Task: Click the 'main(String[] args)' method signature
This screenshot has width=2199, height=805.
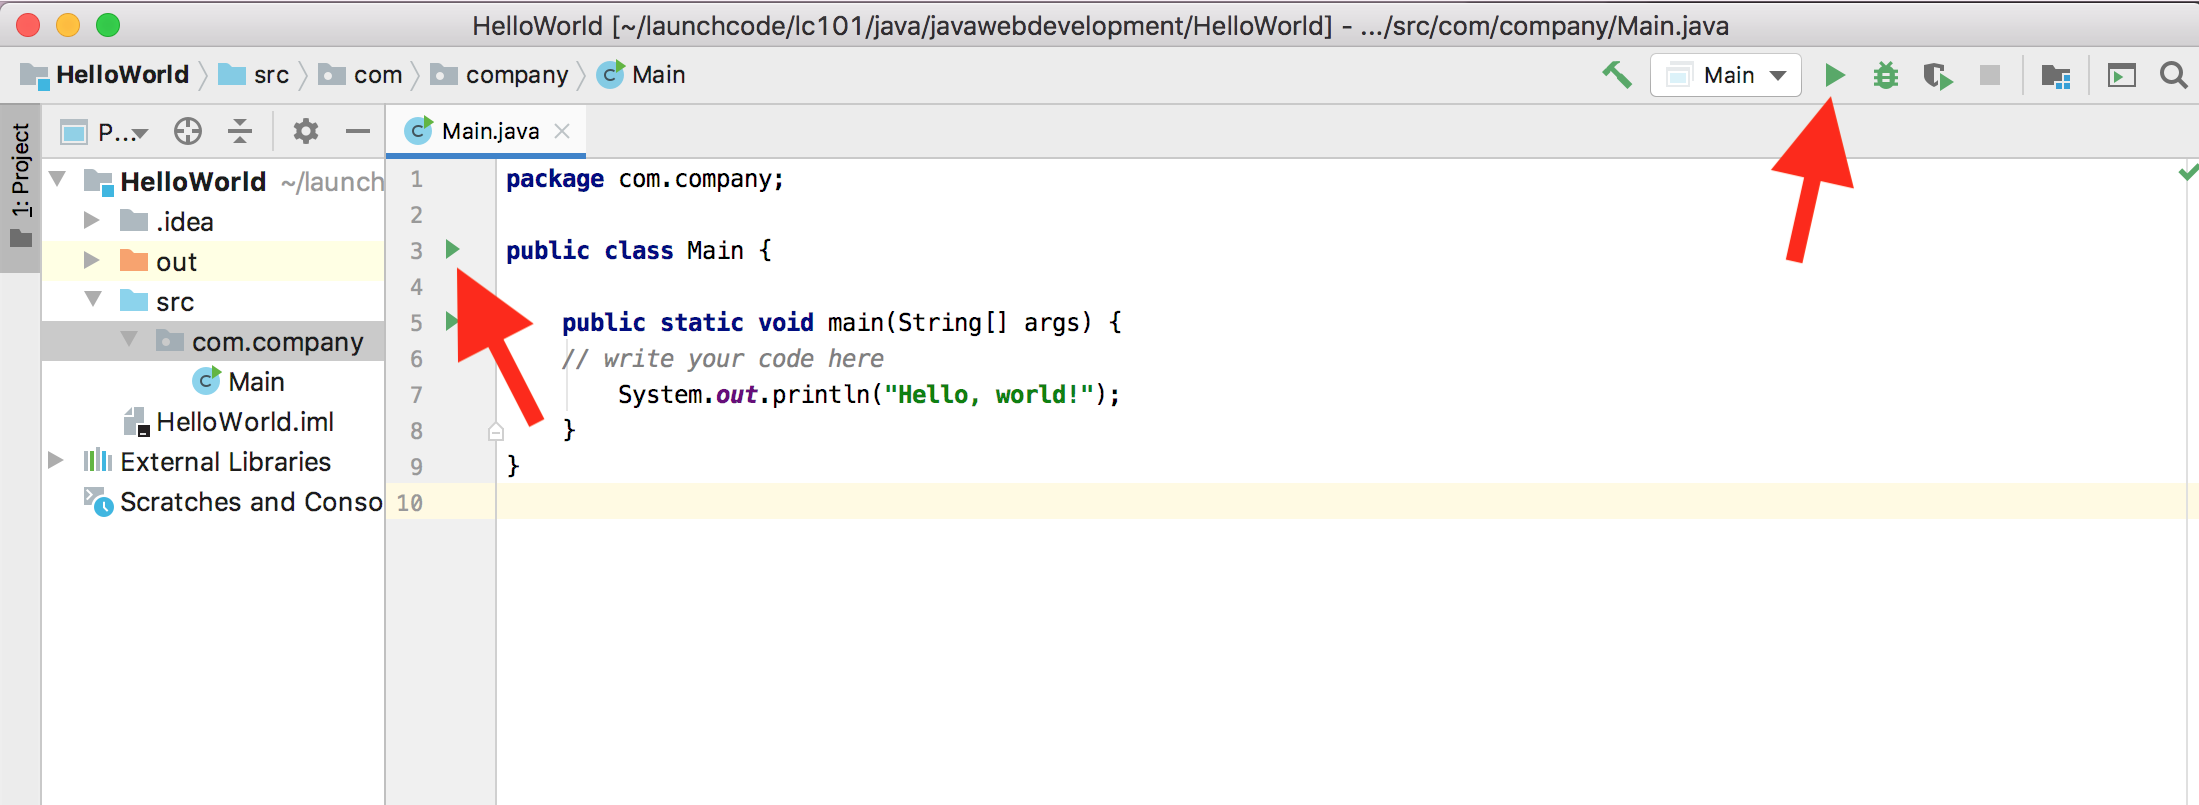Action: (x=959, y=322)
